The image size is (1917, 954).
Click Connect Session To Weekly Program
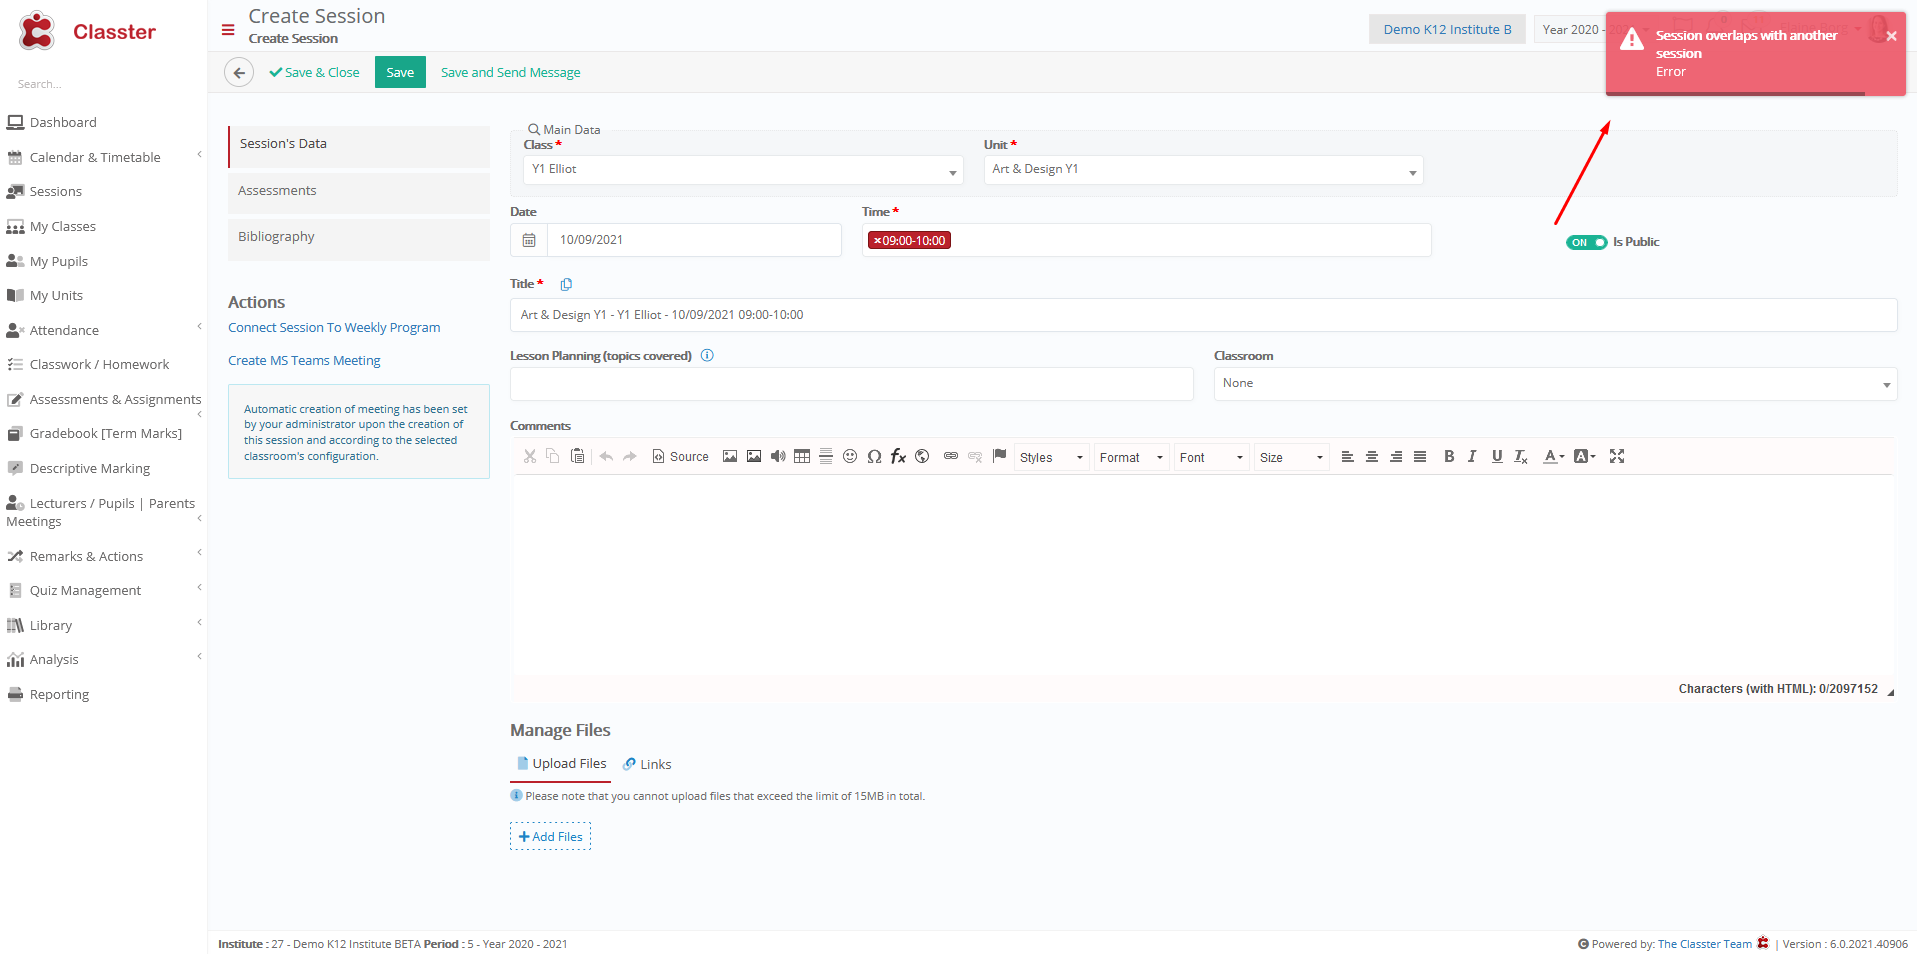pos(334,327)
